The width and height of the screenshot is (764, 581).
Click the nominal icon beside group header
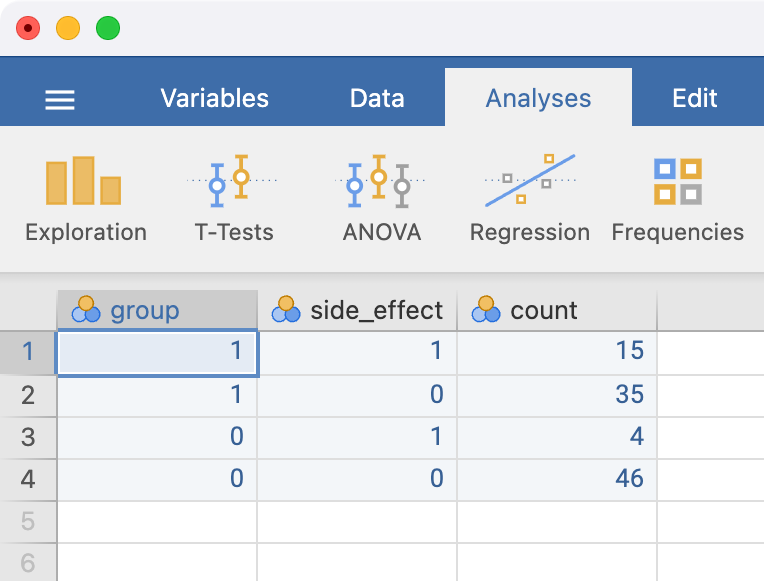86,310
